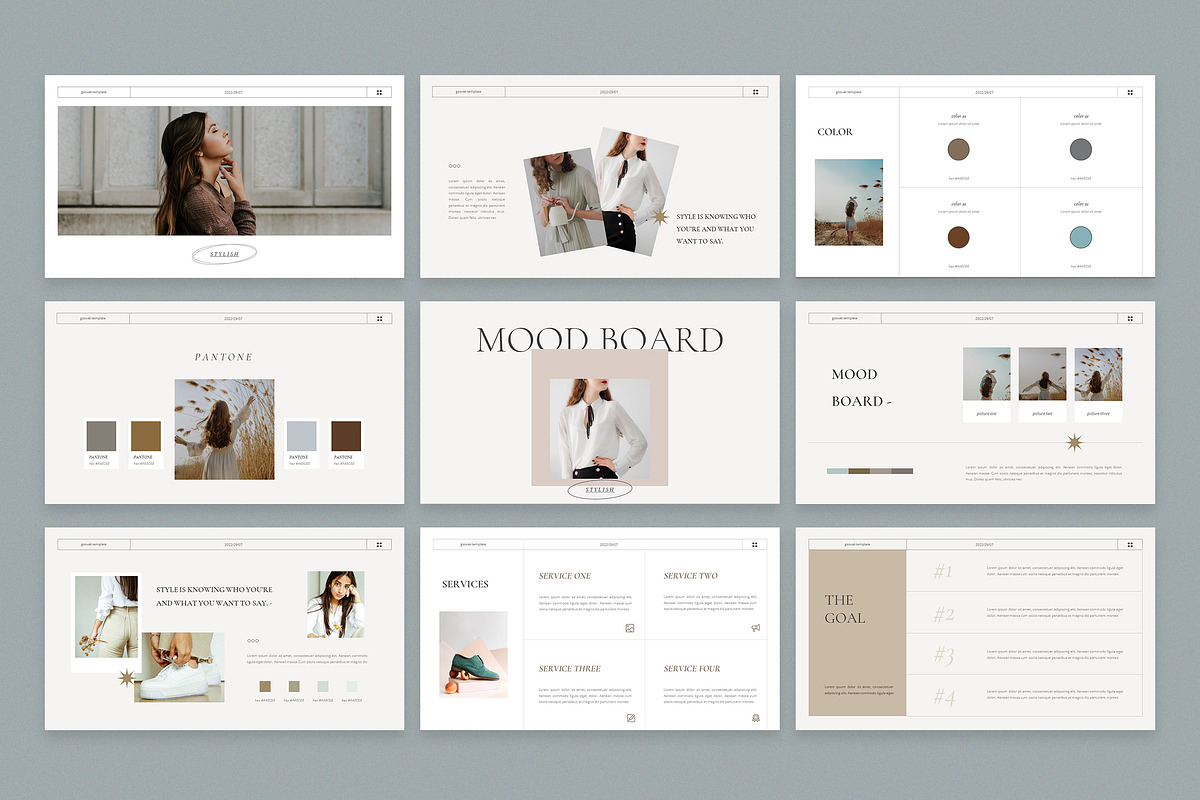
Task: Click the color palette strip on the three-picture MOOD BOARD slide
Action: point(870,471)
